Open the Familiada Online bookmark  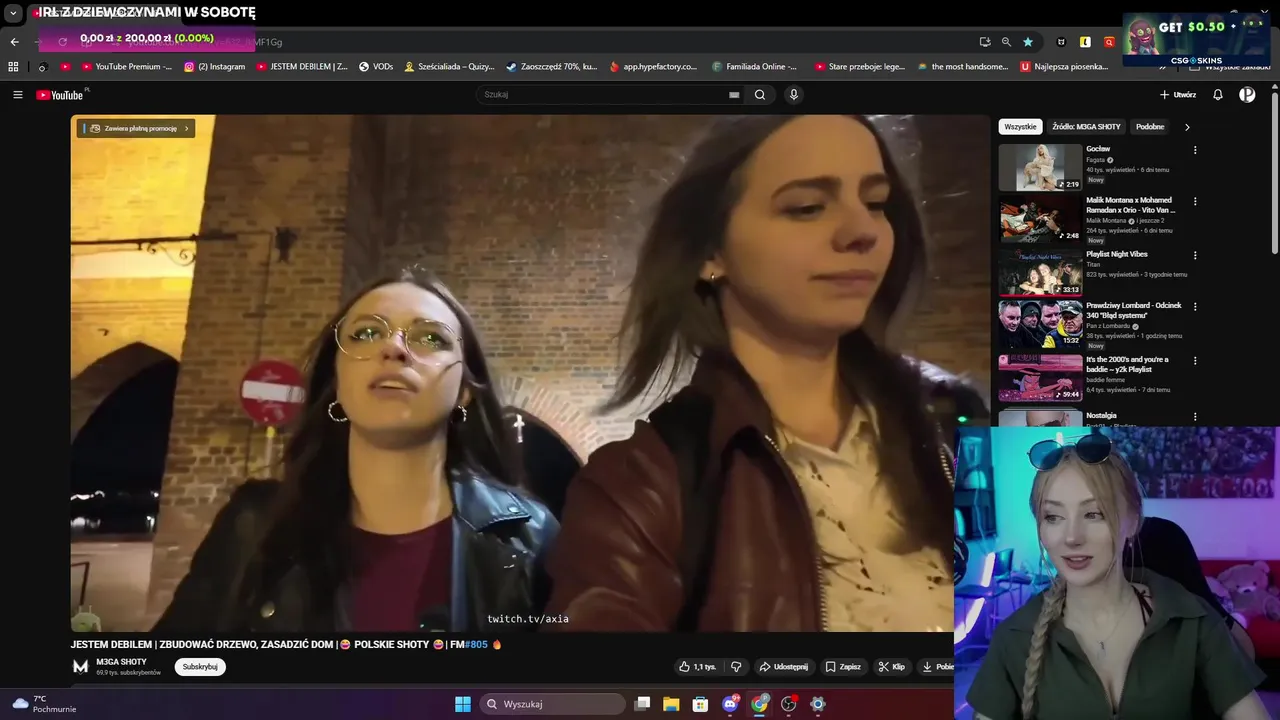tap(755, 67)
